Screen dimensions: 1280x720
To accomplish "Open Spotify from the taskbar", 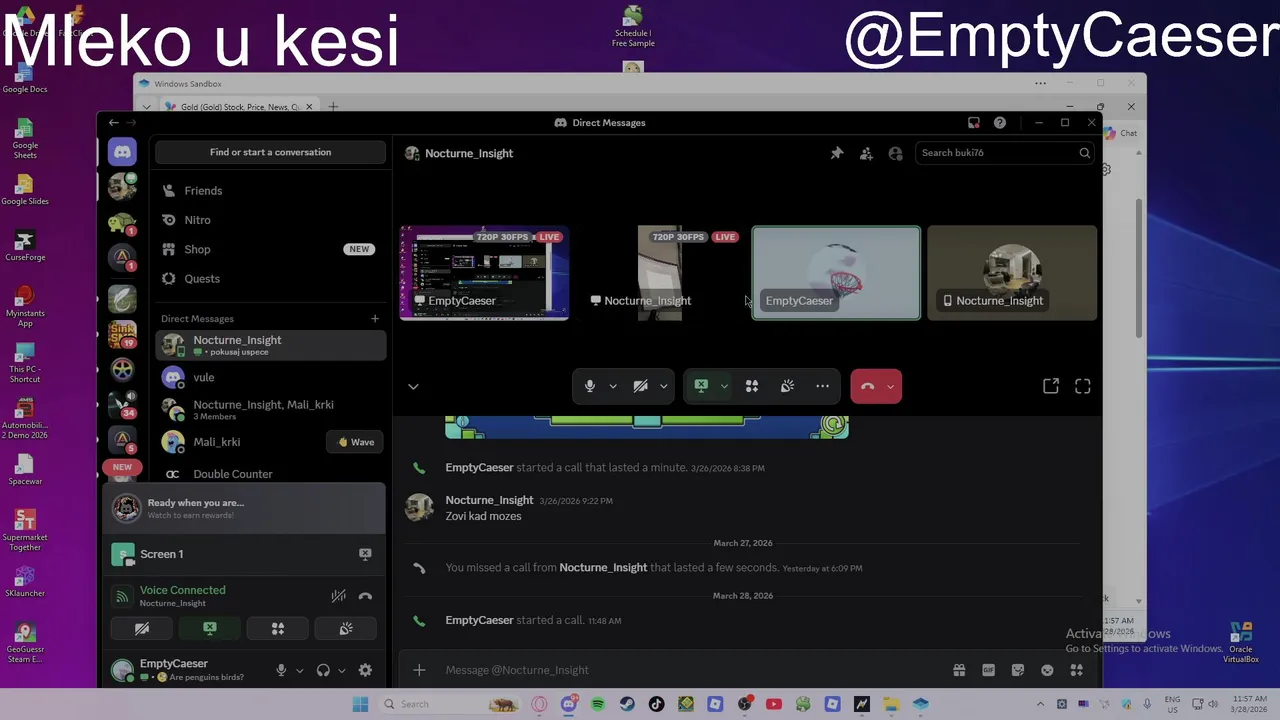I will click(598, 704).
